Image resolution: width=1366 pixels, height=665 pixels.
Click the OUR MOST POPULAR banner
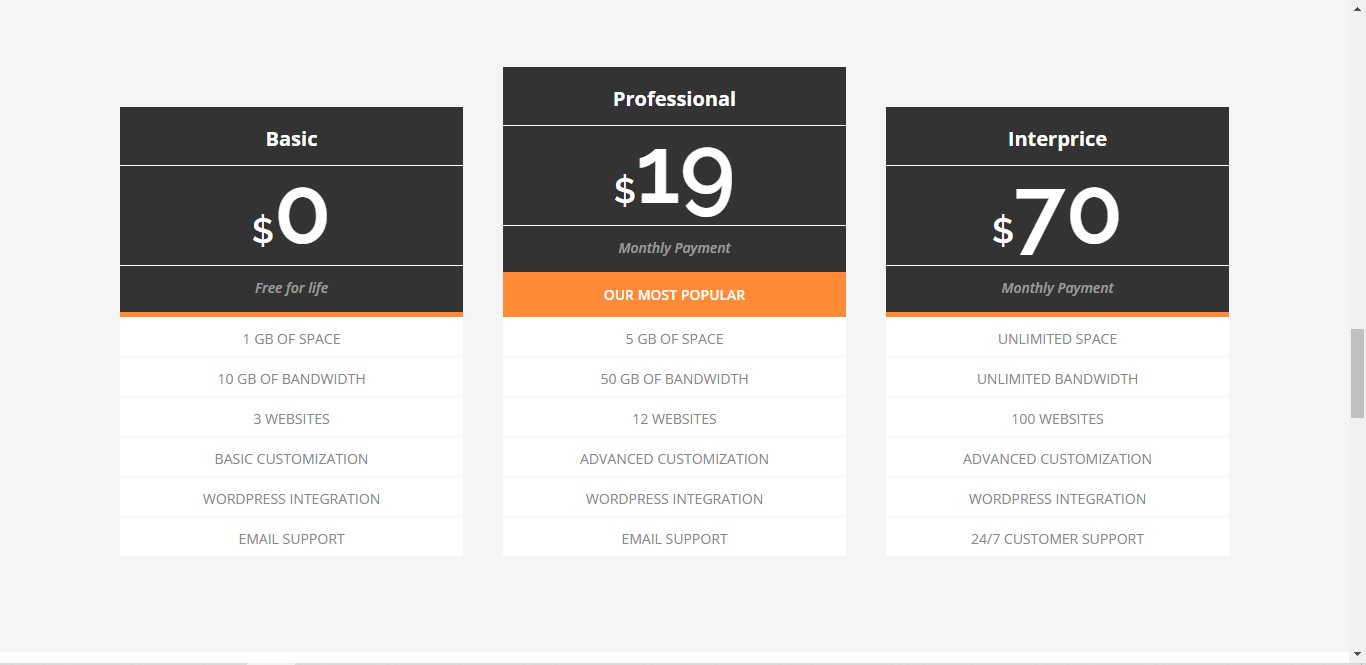(x=674, y=295)
